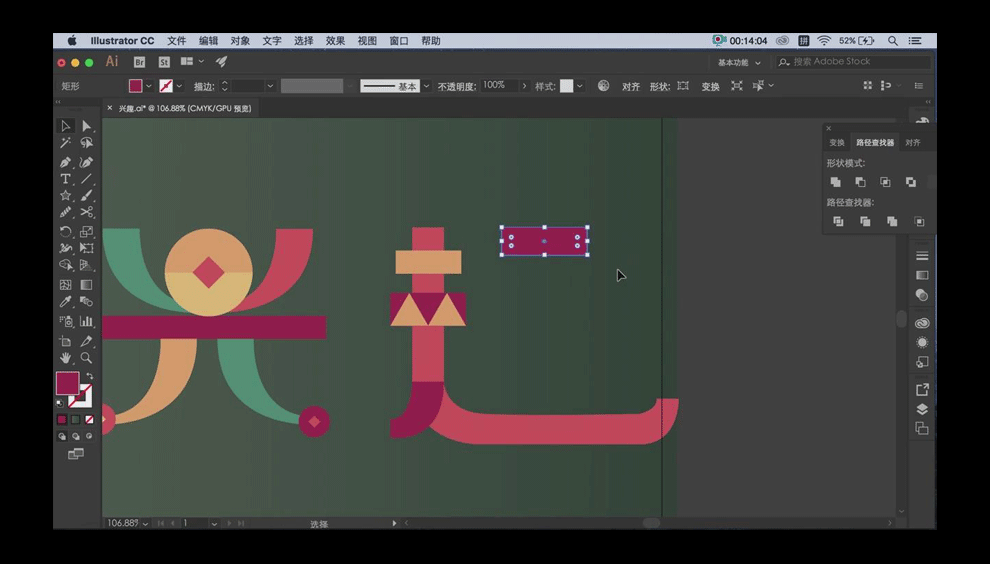Activate the Hand tool
Viewport: 990px width, 564px height.
66,357
